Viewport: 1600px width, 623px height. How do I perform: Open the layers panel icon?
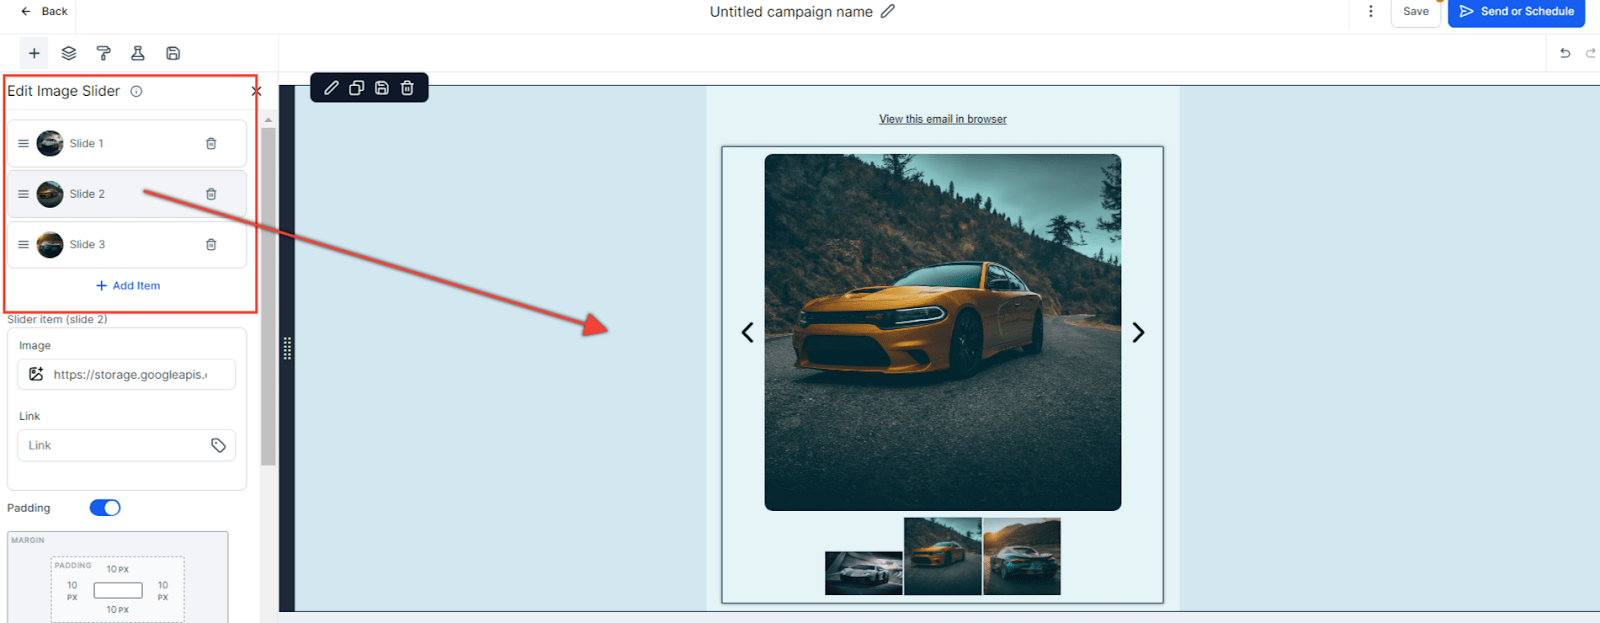click(x=69, y=53)
